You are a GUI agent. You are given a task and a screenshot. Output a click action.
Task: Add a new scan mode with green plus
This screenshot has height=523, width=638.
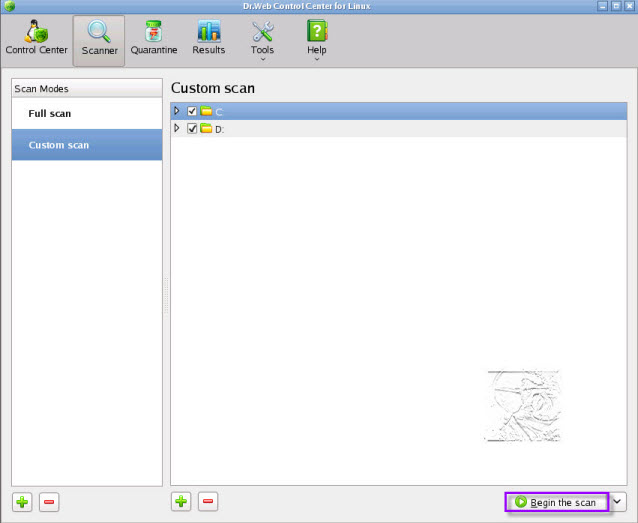point(22,502)
